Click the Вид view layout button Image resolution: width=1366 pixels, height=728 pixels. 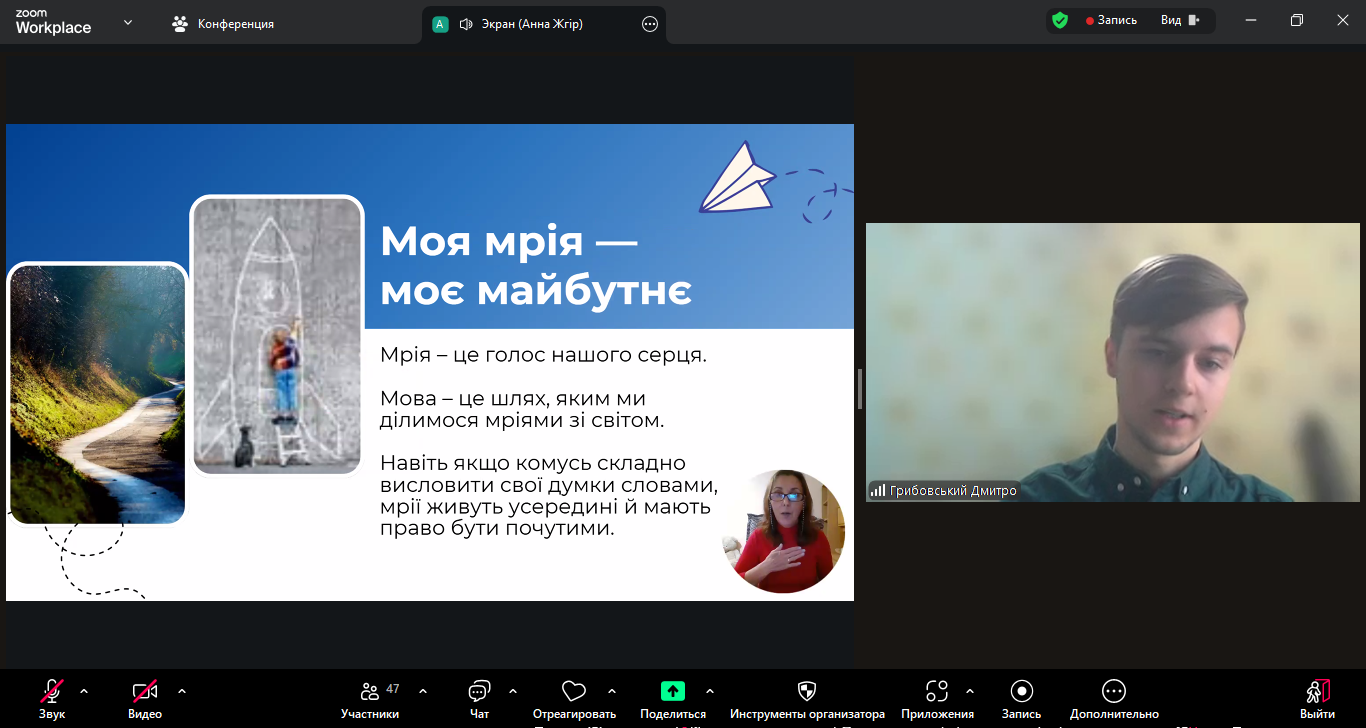click(1180, 20)
